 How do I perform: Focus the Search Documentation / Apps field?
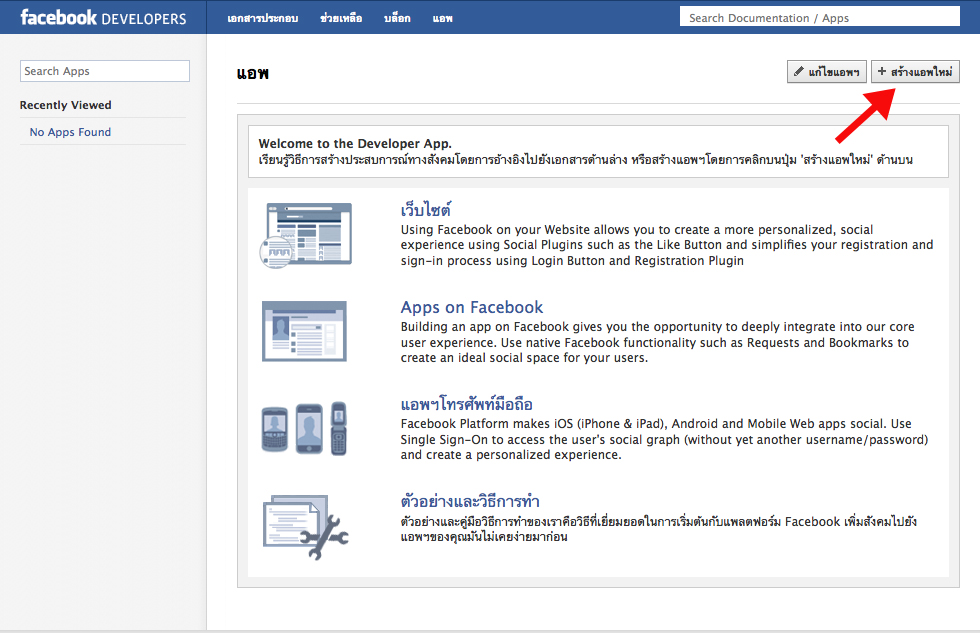coord(819,17)
